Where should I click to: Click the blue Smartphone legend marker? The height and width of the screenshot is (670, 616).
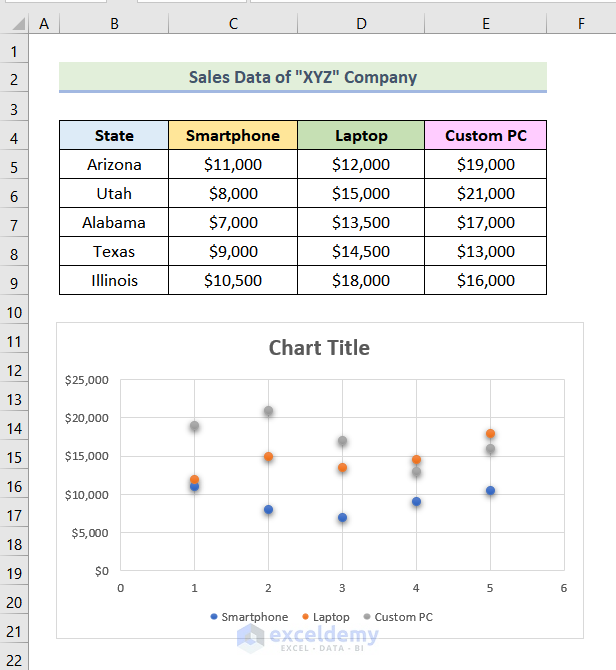point(214,617)
